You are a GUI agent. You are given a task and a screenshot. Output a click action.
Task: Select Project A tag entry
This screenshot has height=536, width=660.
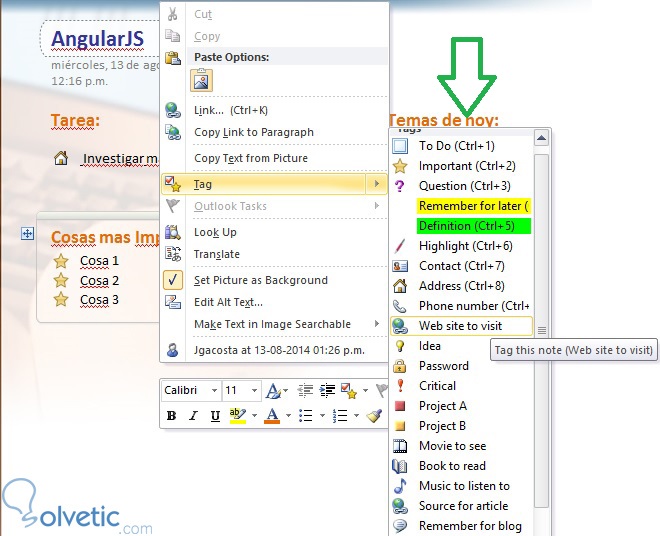(461, 406)
